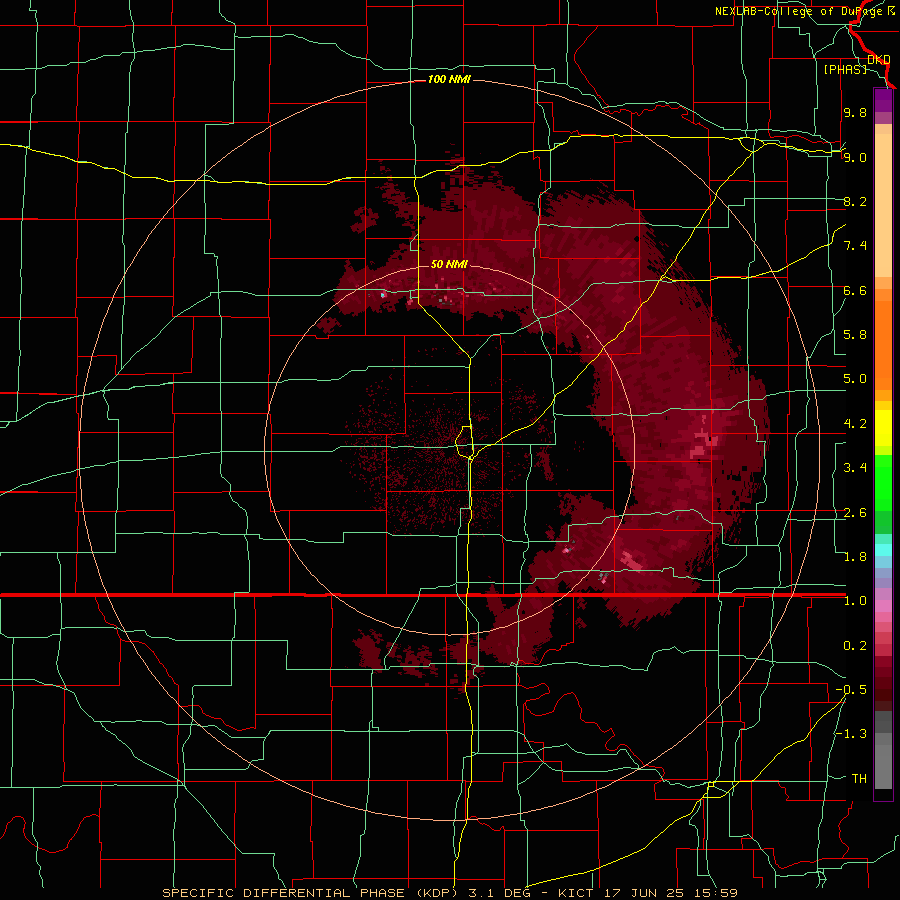Click the bright green band of the color bar
The height and width of the screenshot is (900, 900).
883,482
